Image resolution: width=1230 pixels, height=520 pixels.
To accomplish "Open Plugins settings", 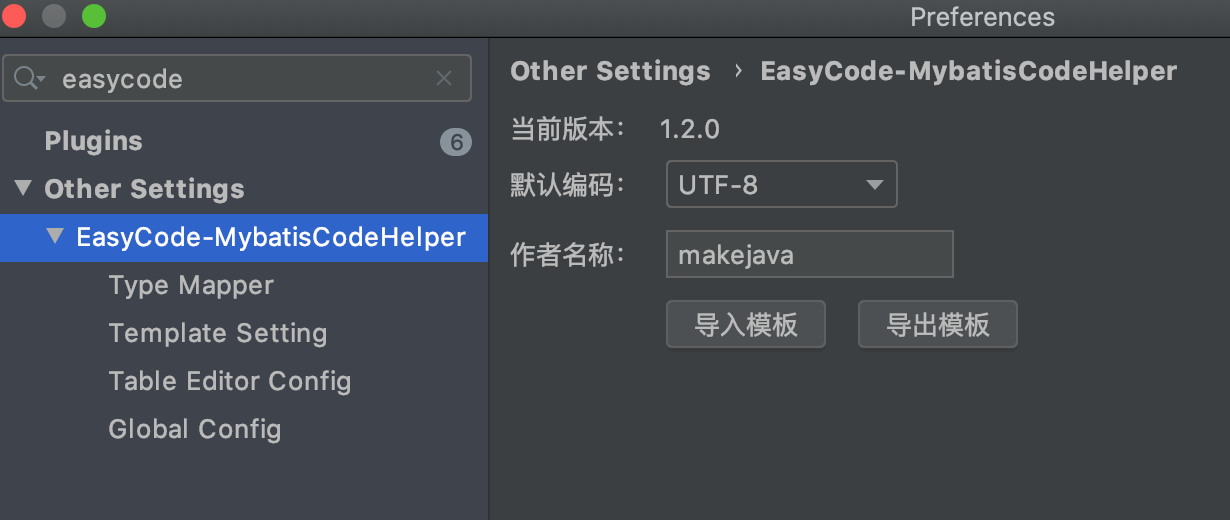I will (x=93, y=142).
